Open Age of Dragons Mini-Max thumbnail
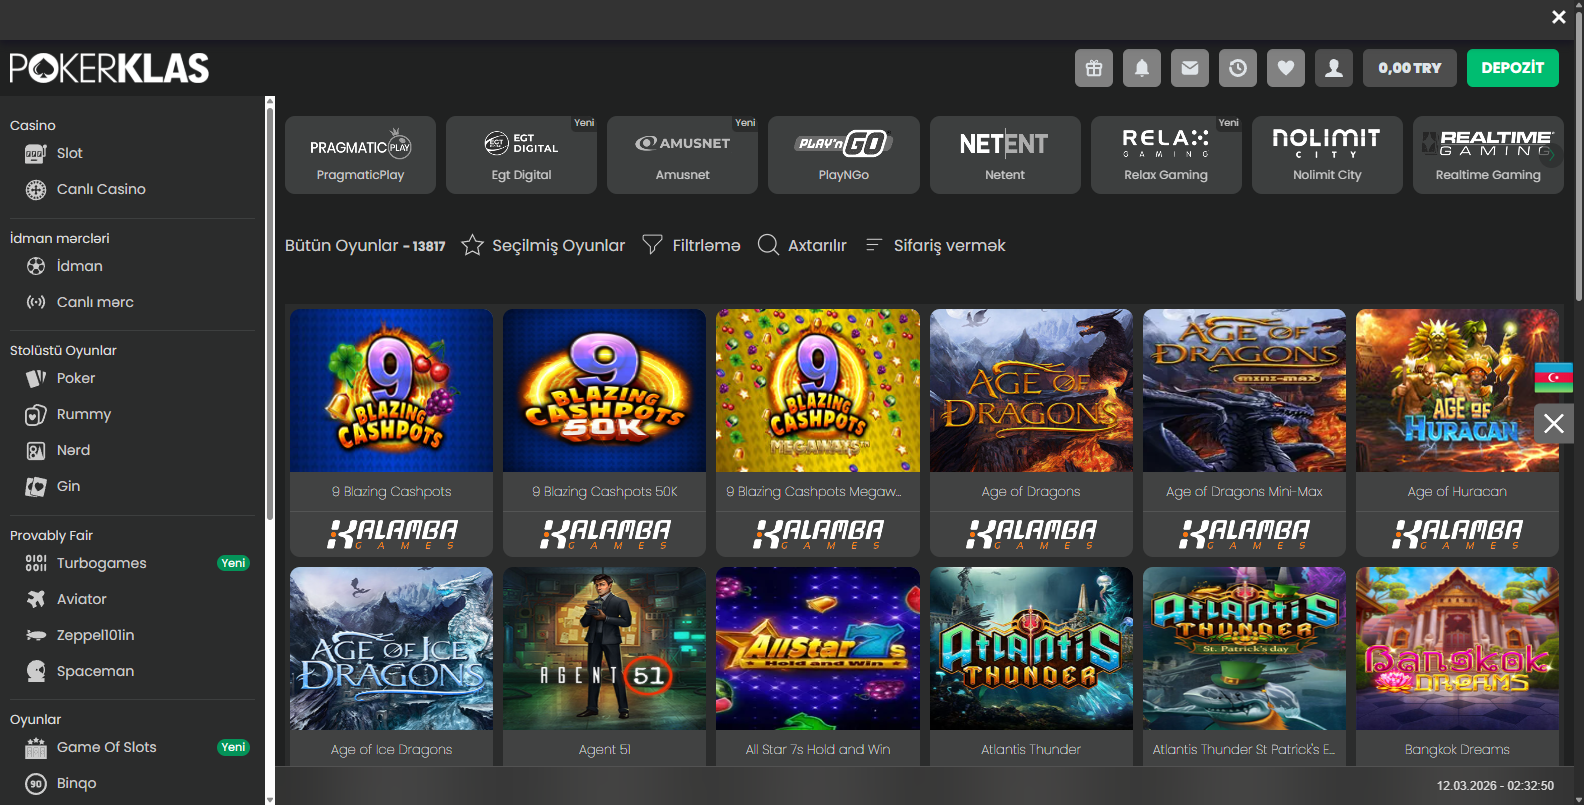1584x805 pixels. pos(1244,390)
